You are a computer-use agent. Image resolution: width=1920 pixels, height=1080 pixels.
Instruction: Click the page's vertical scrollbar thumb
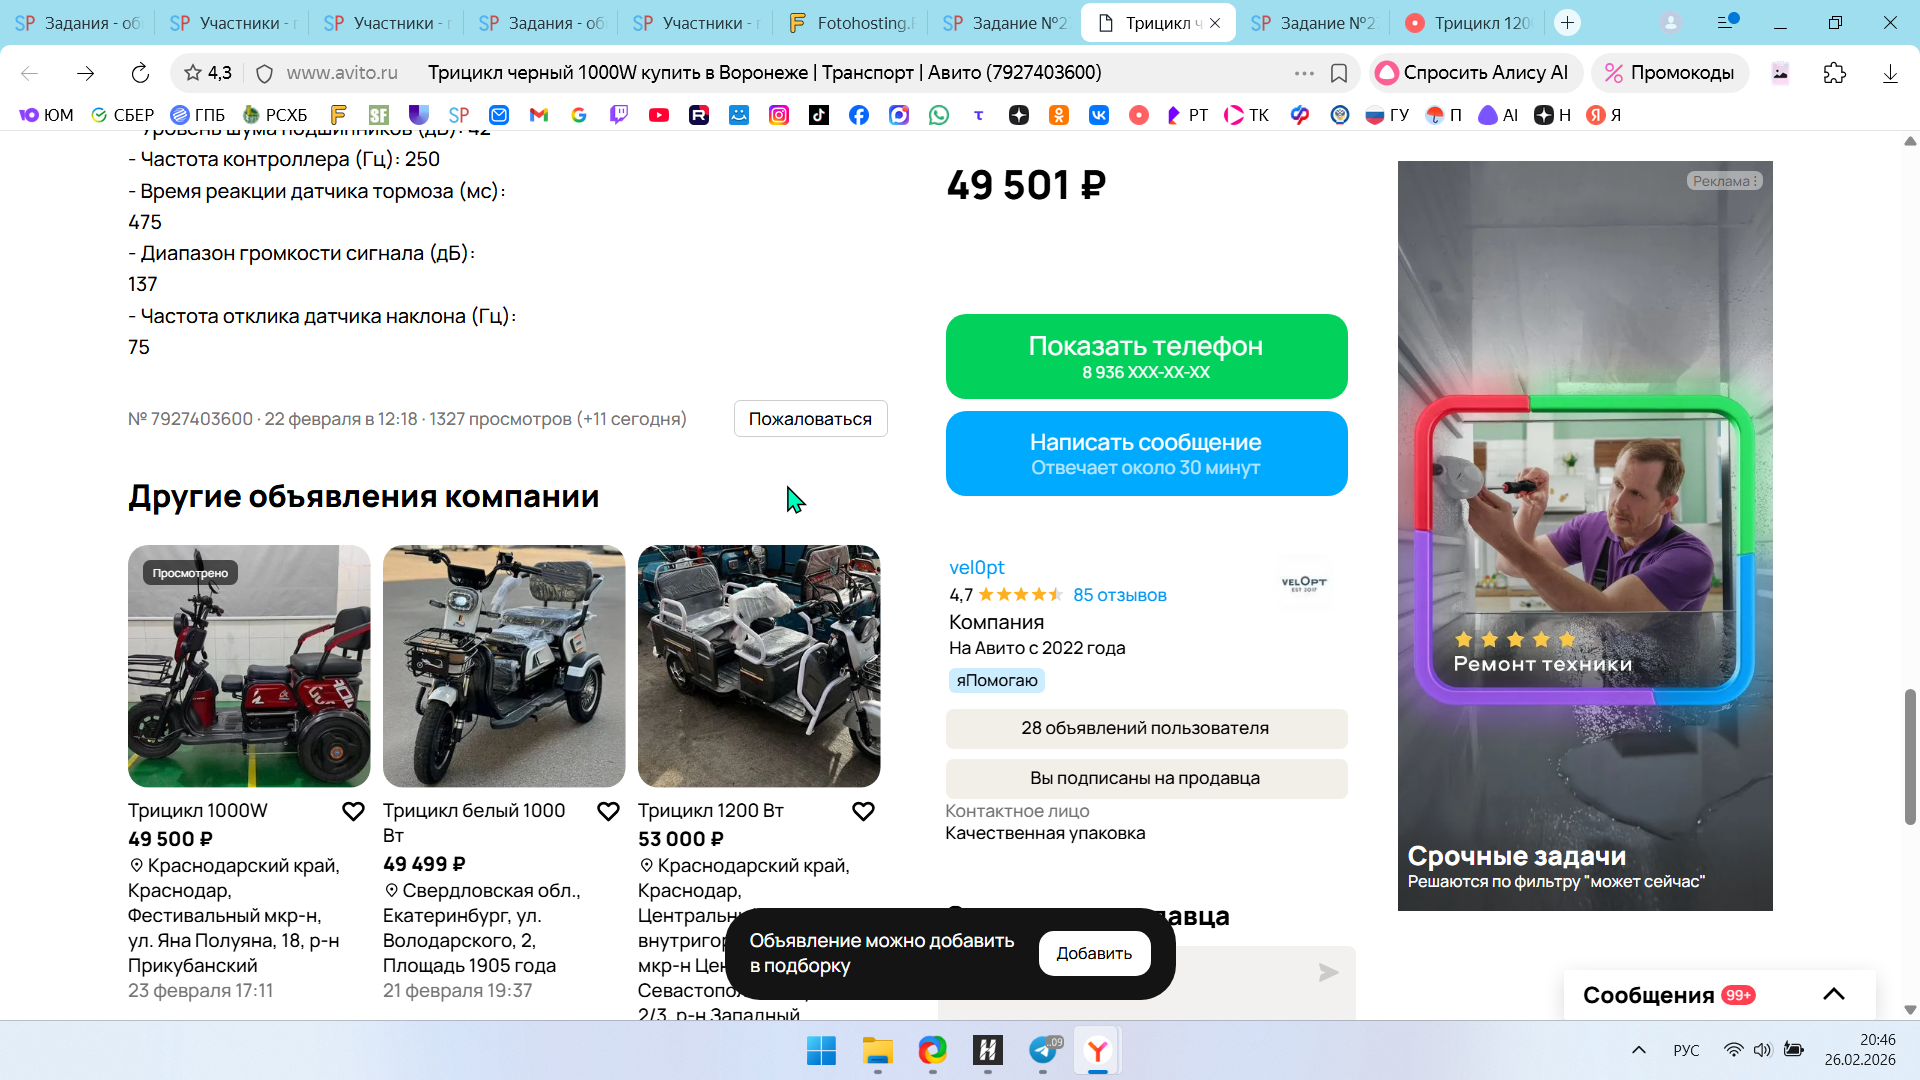(x=1910, y=757)
